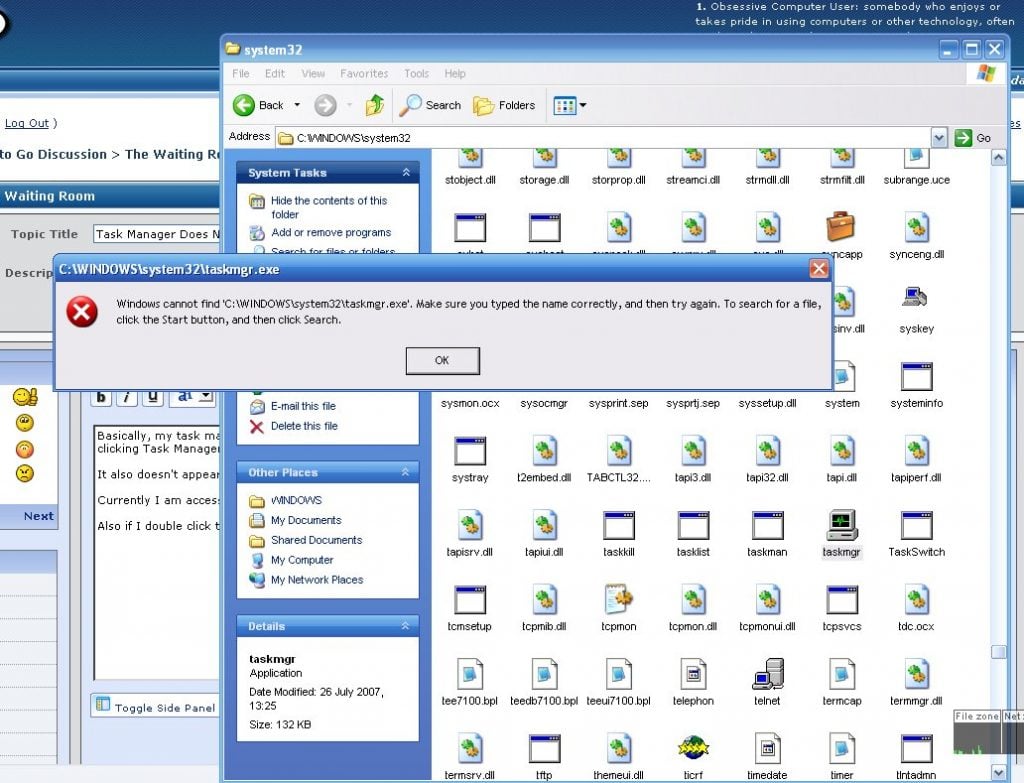Click OK on the taskmgr.exe error dialog

pos(442,361)
